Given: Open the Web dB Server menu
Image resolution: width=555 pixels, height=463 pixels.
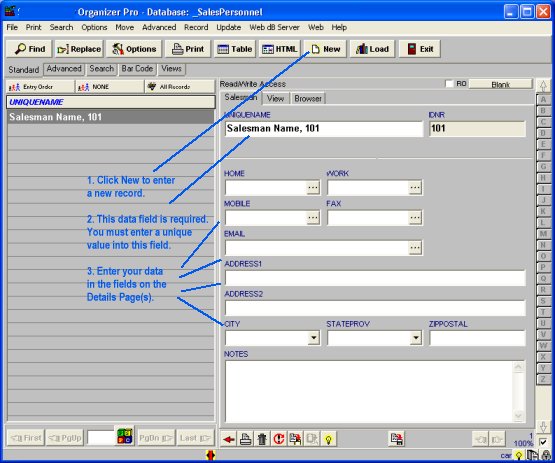Looking at the screenshot, I should pos(274,27).
